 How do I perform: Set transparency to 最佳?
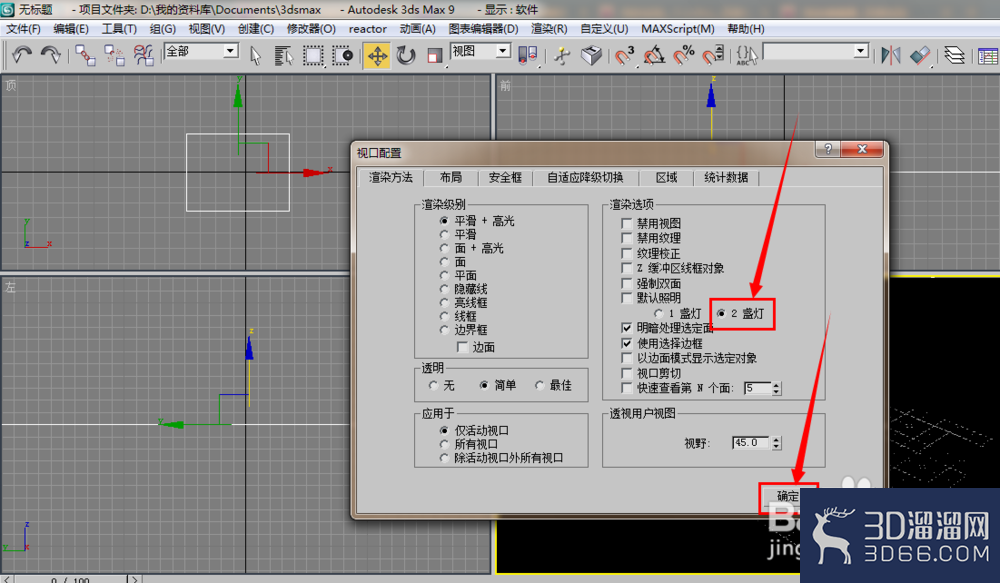coord(554,385)
